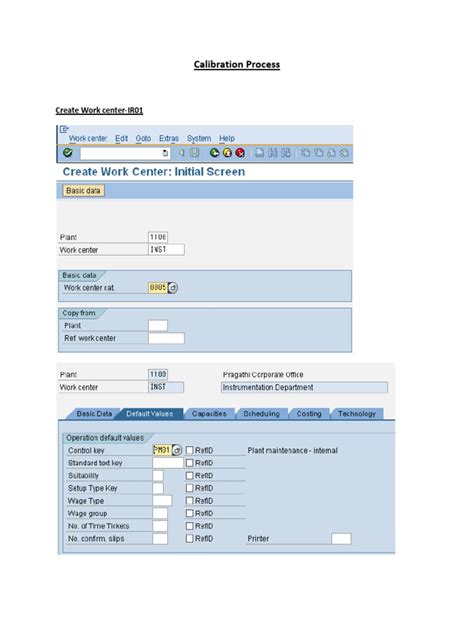Click the Copy from Plant field
The height and width of the screenshot is (632, 474).
click(x=158, y=325)
